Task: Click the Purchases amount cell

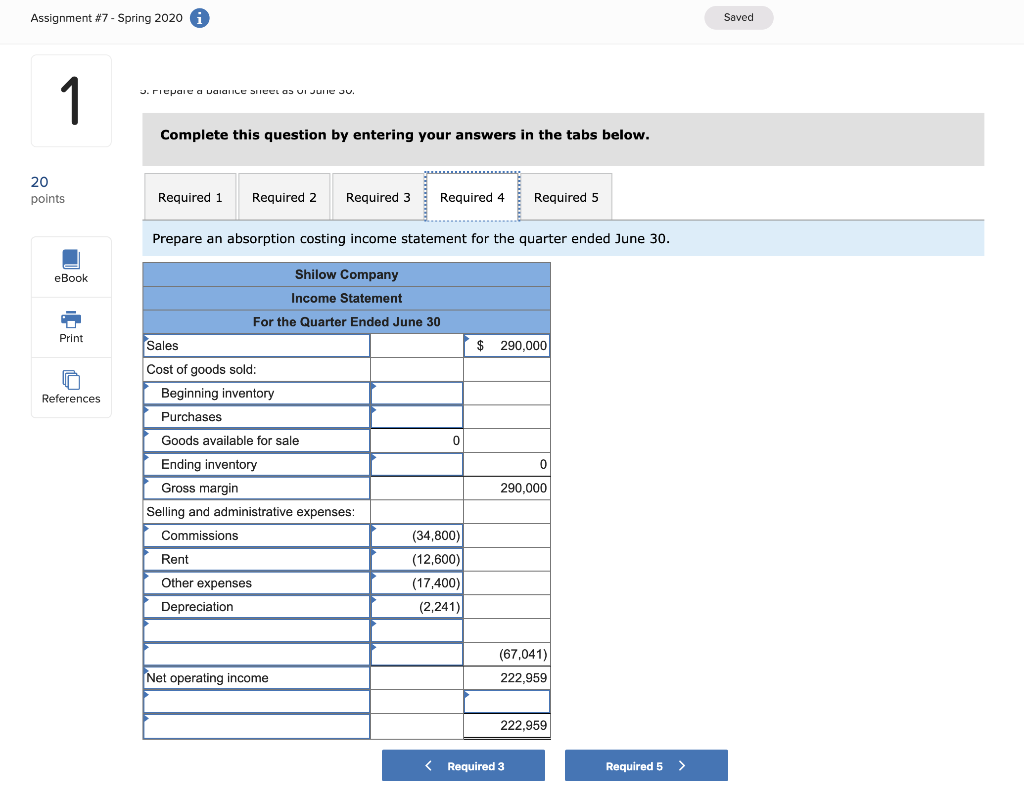Action: pyautogui.click(x=416, y=416)
